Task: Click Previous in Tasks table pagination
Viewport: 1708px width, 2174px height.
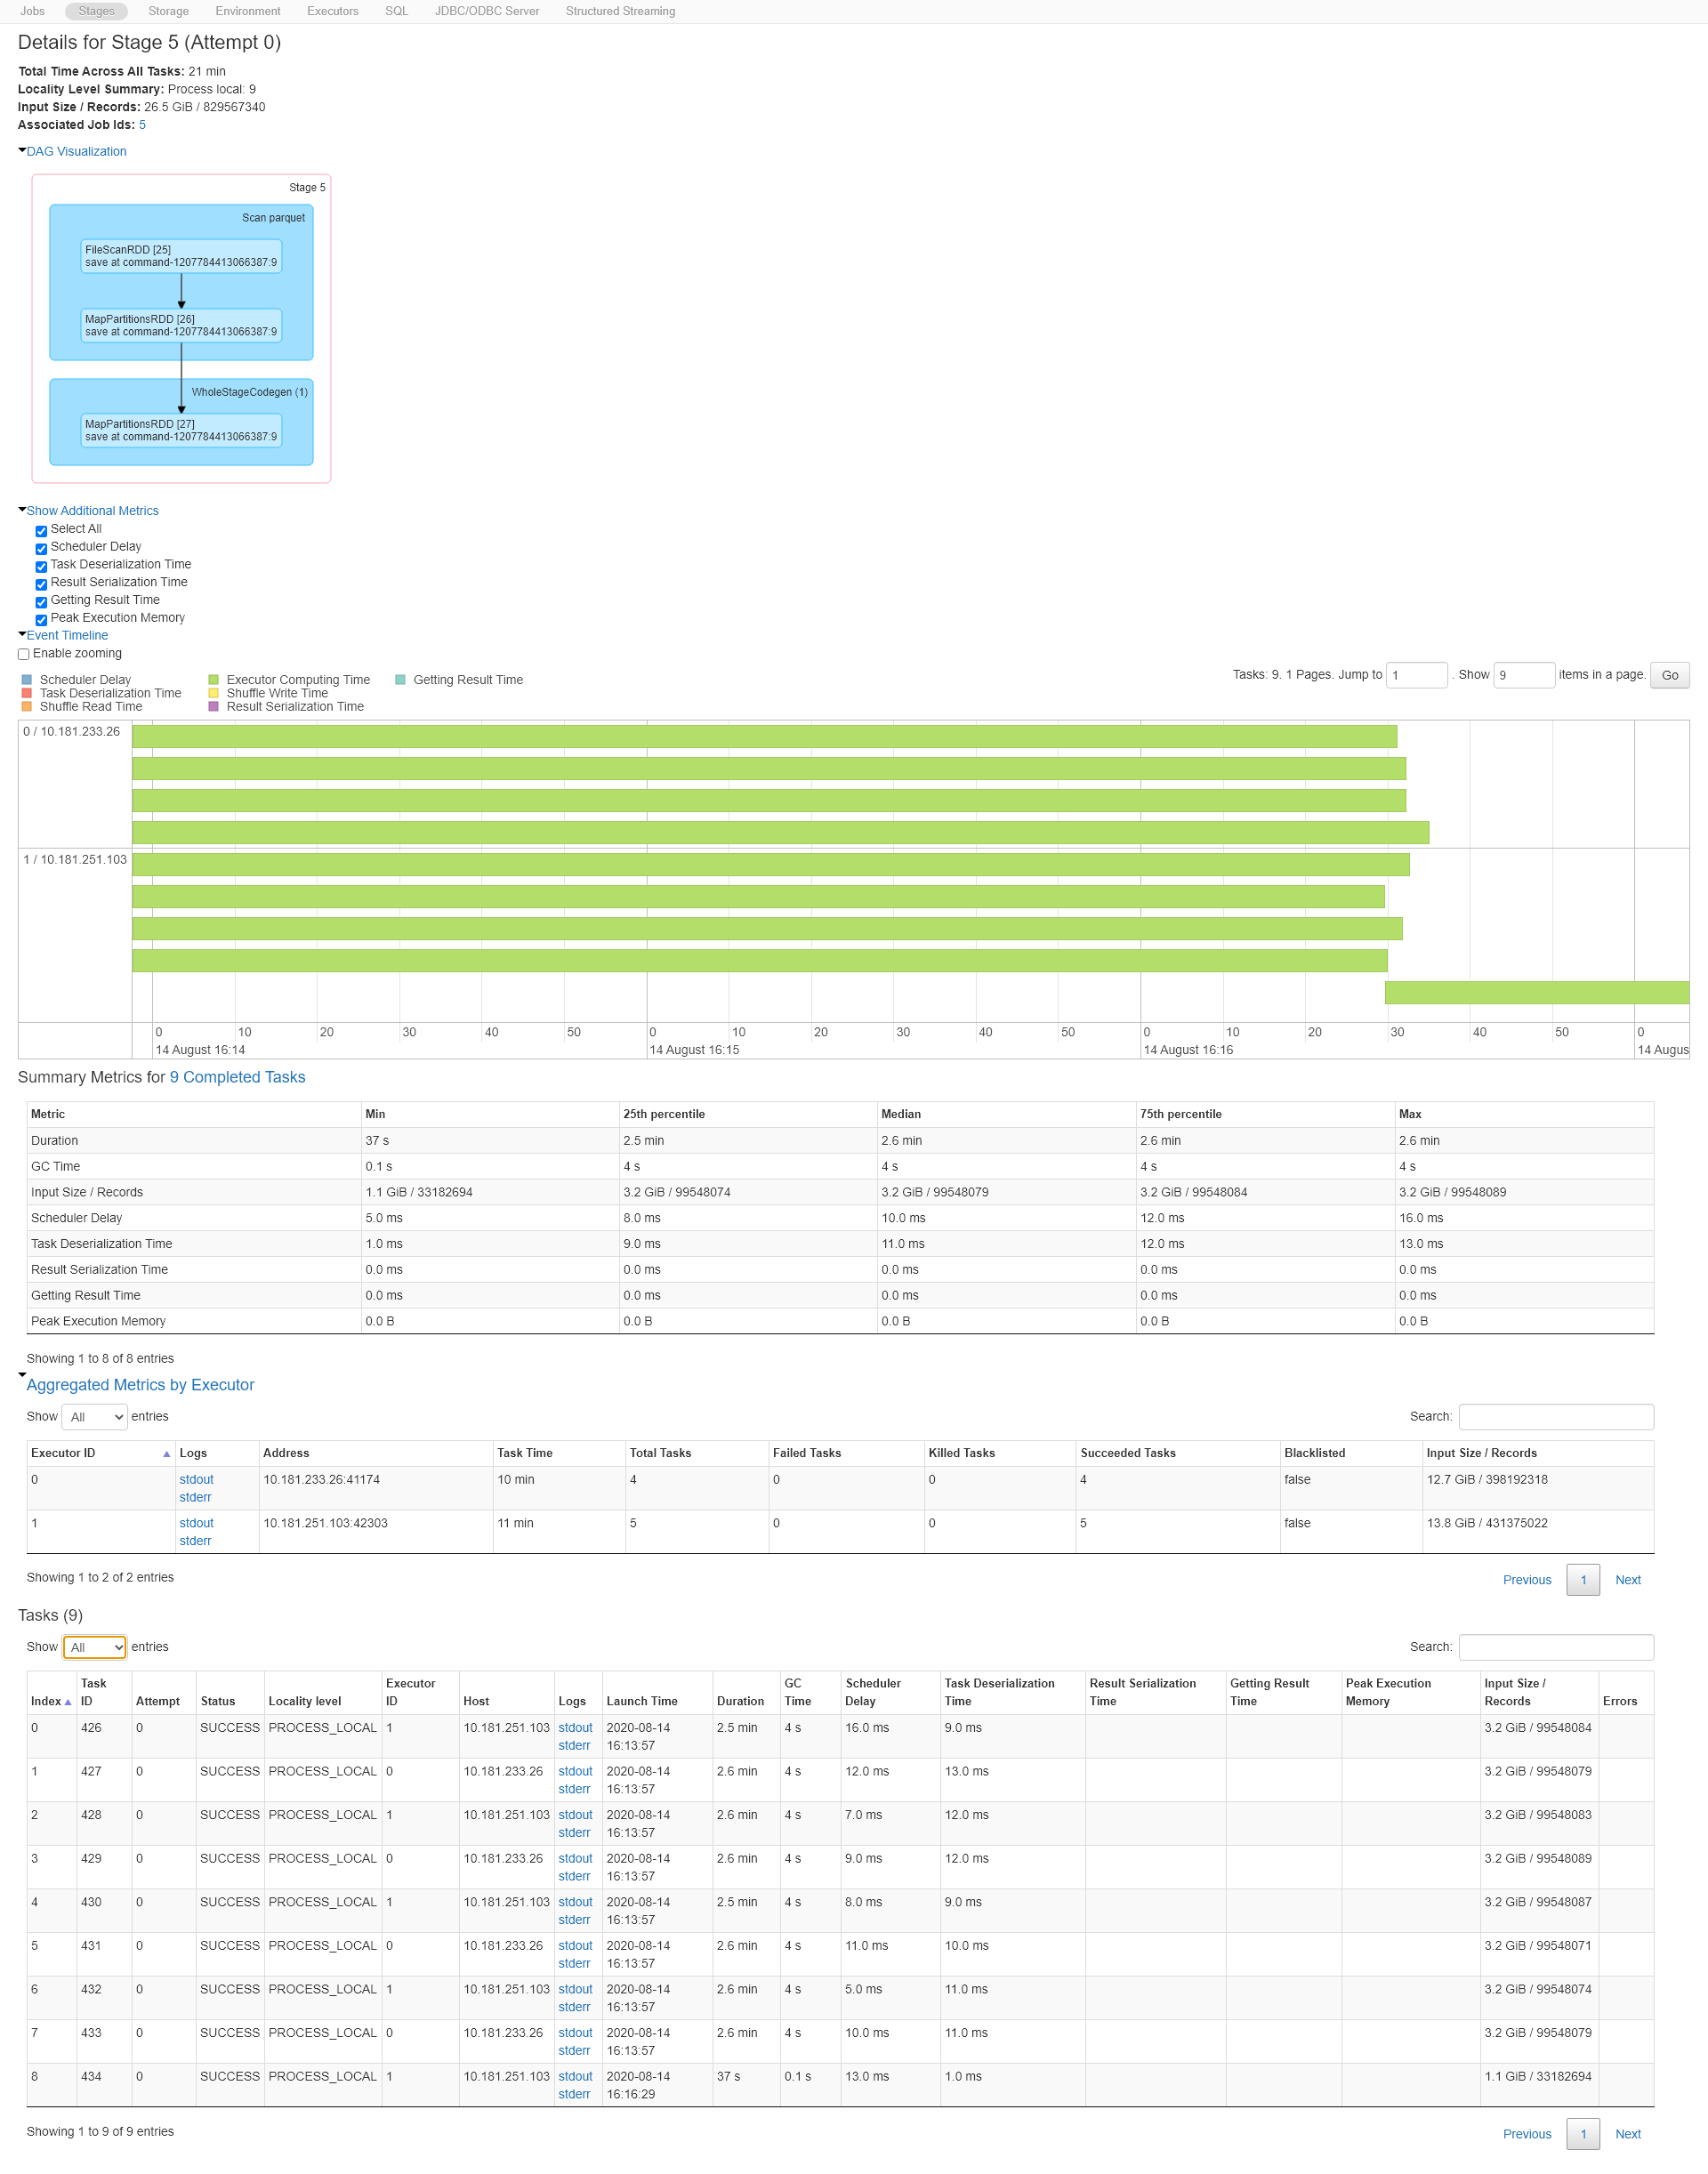Action: click(x=1527, y=2134)
